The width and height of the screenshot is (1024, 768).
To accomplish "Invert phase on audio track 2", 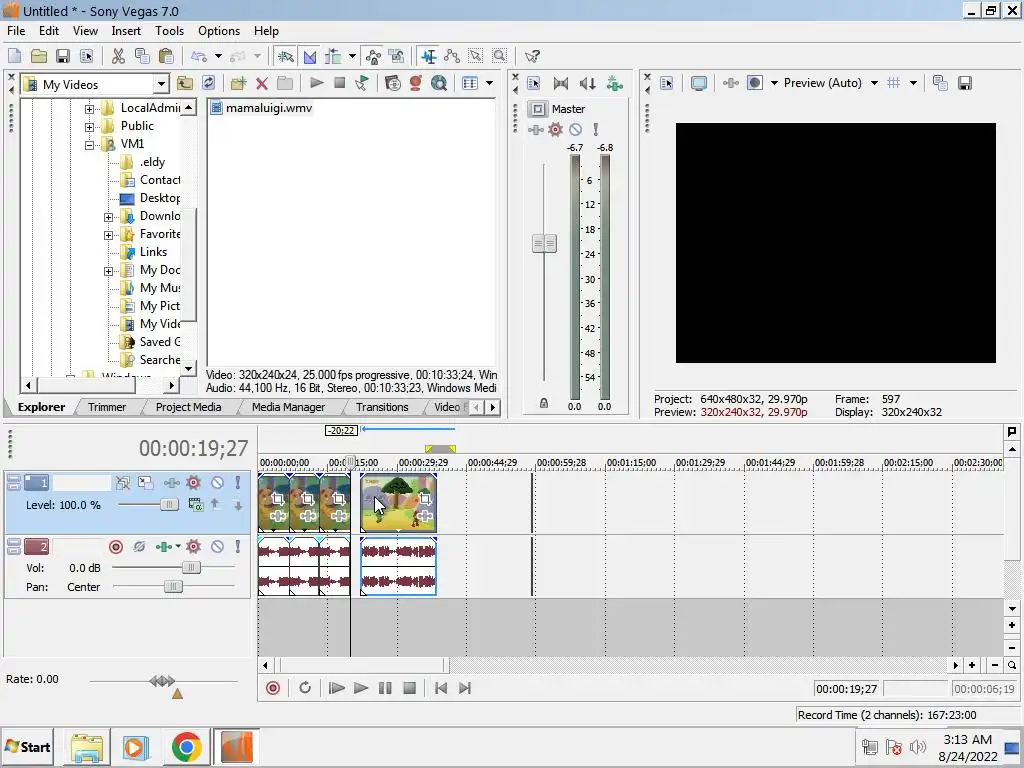I will click(x=139, y=547).
